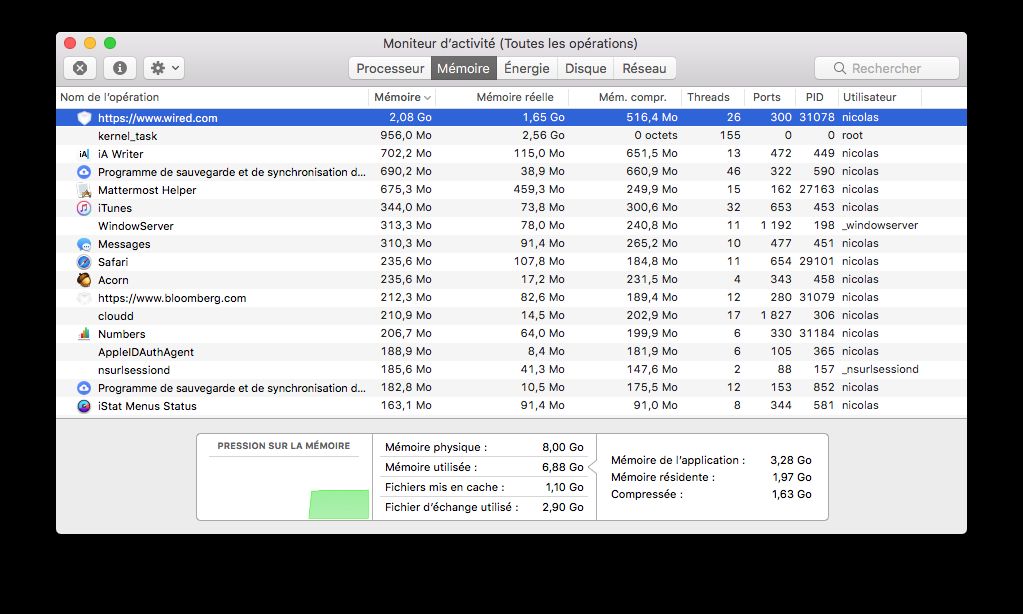The image size is (1023, 614).
Task: Click the green memory pressure graph
Action: point(339,504)
